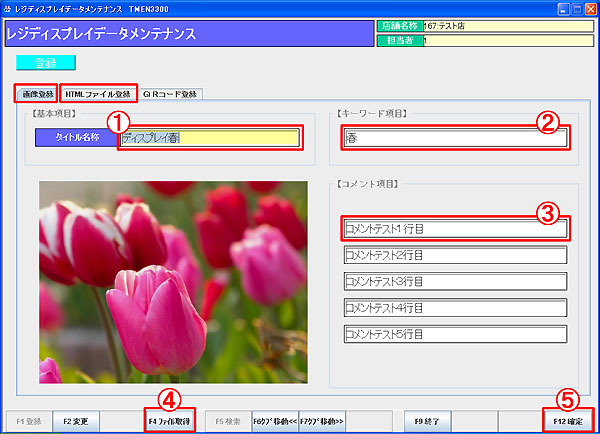Viewport: 600px width, 434px height.
Task: Focus the キーワード field containing 春
Action: coord(455,138)
